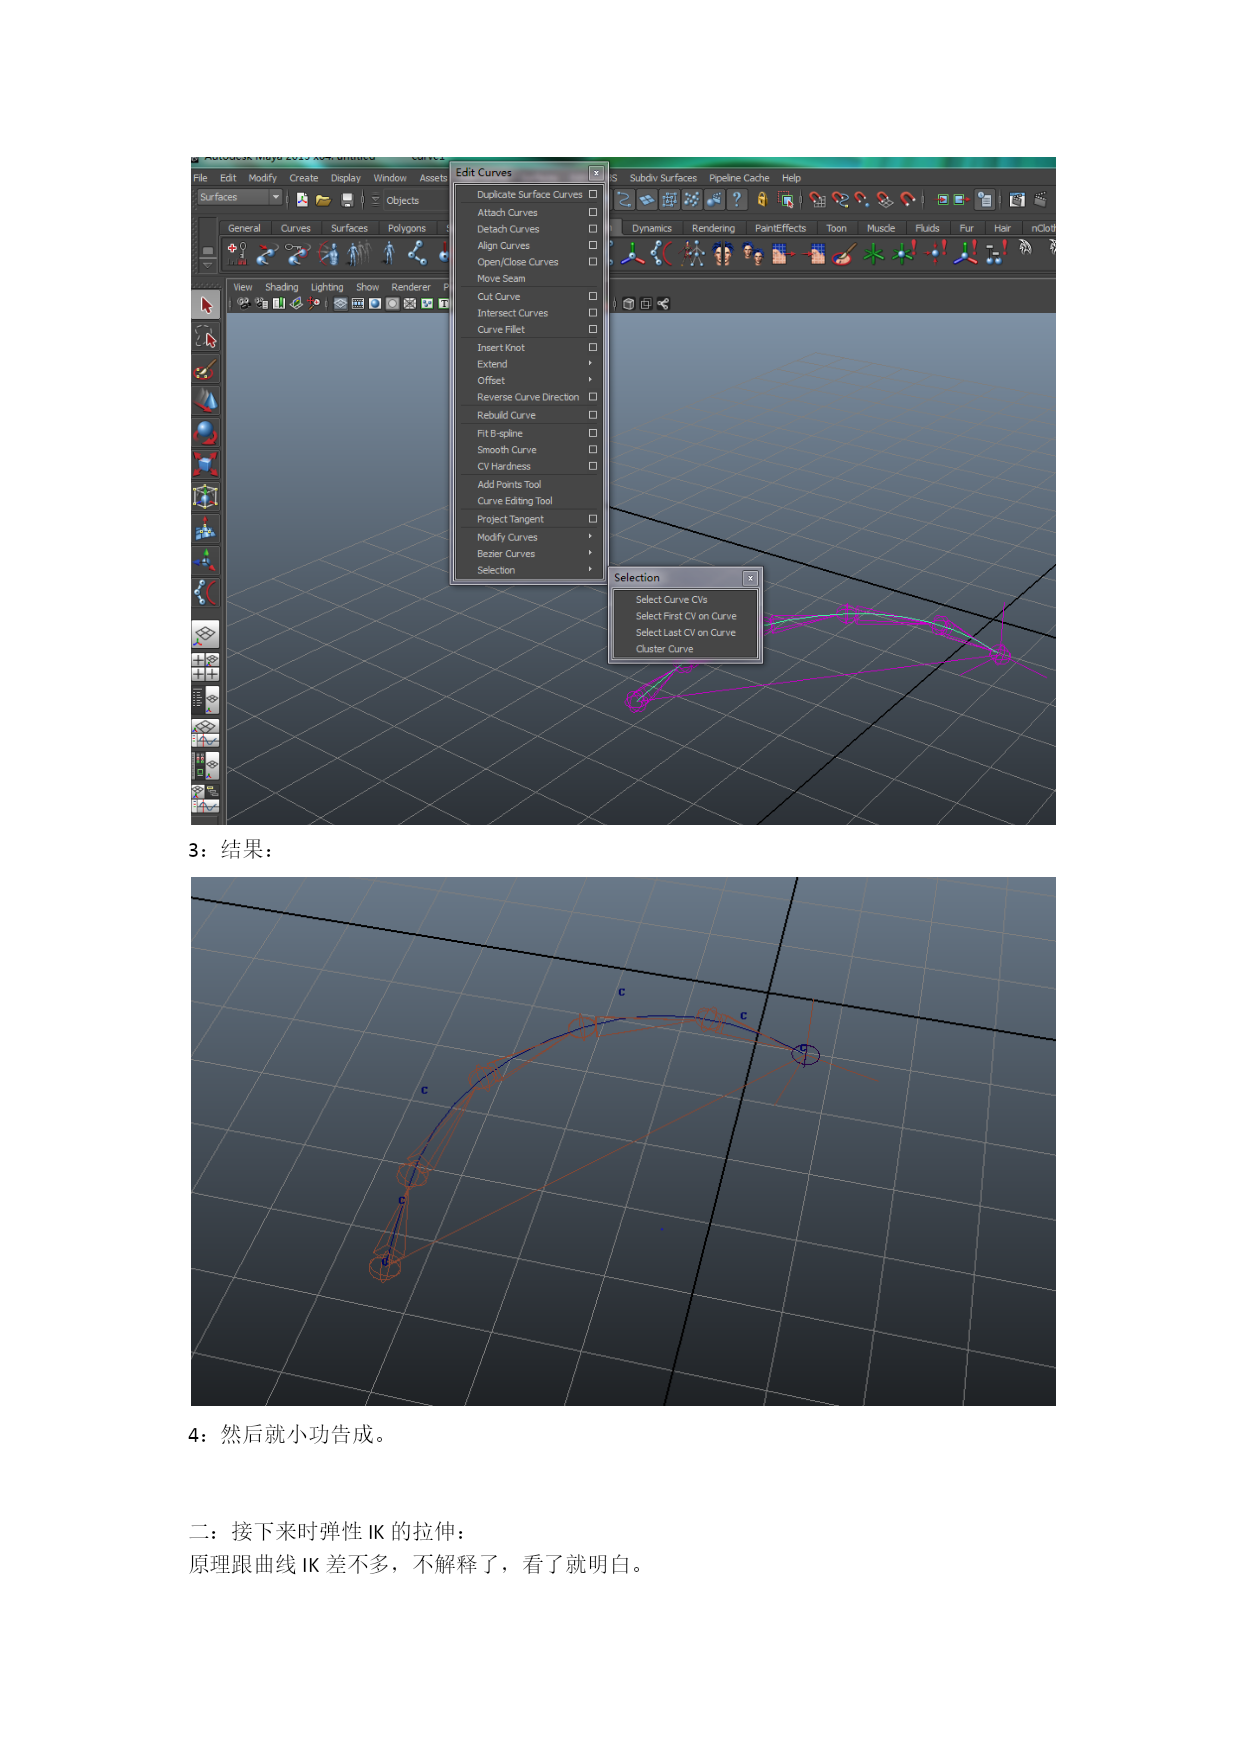Close the Selection tear-off panel

point(750,578)
